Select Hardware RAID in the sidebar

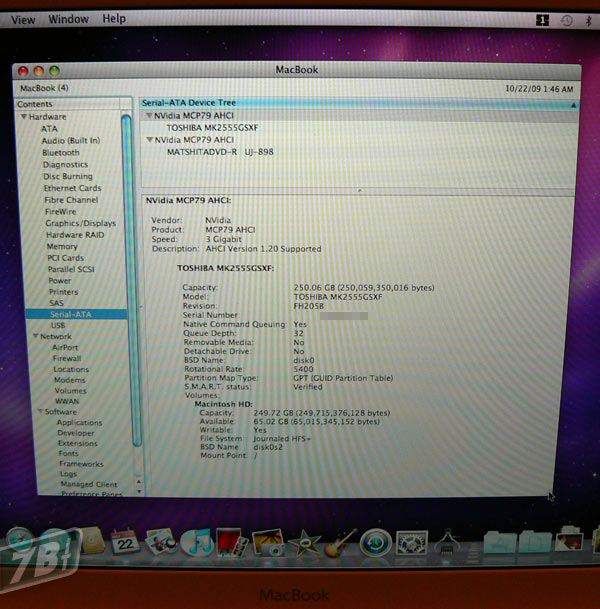75,235
